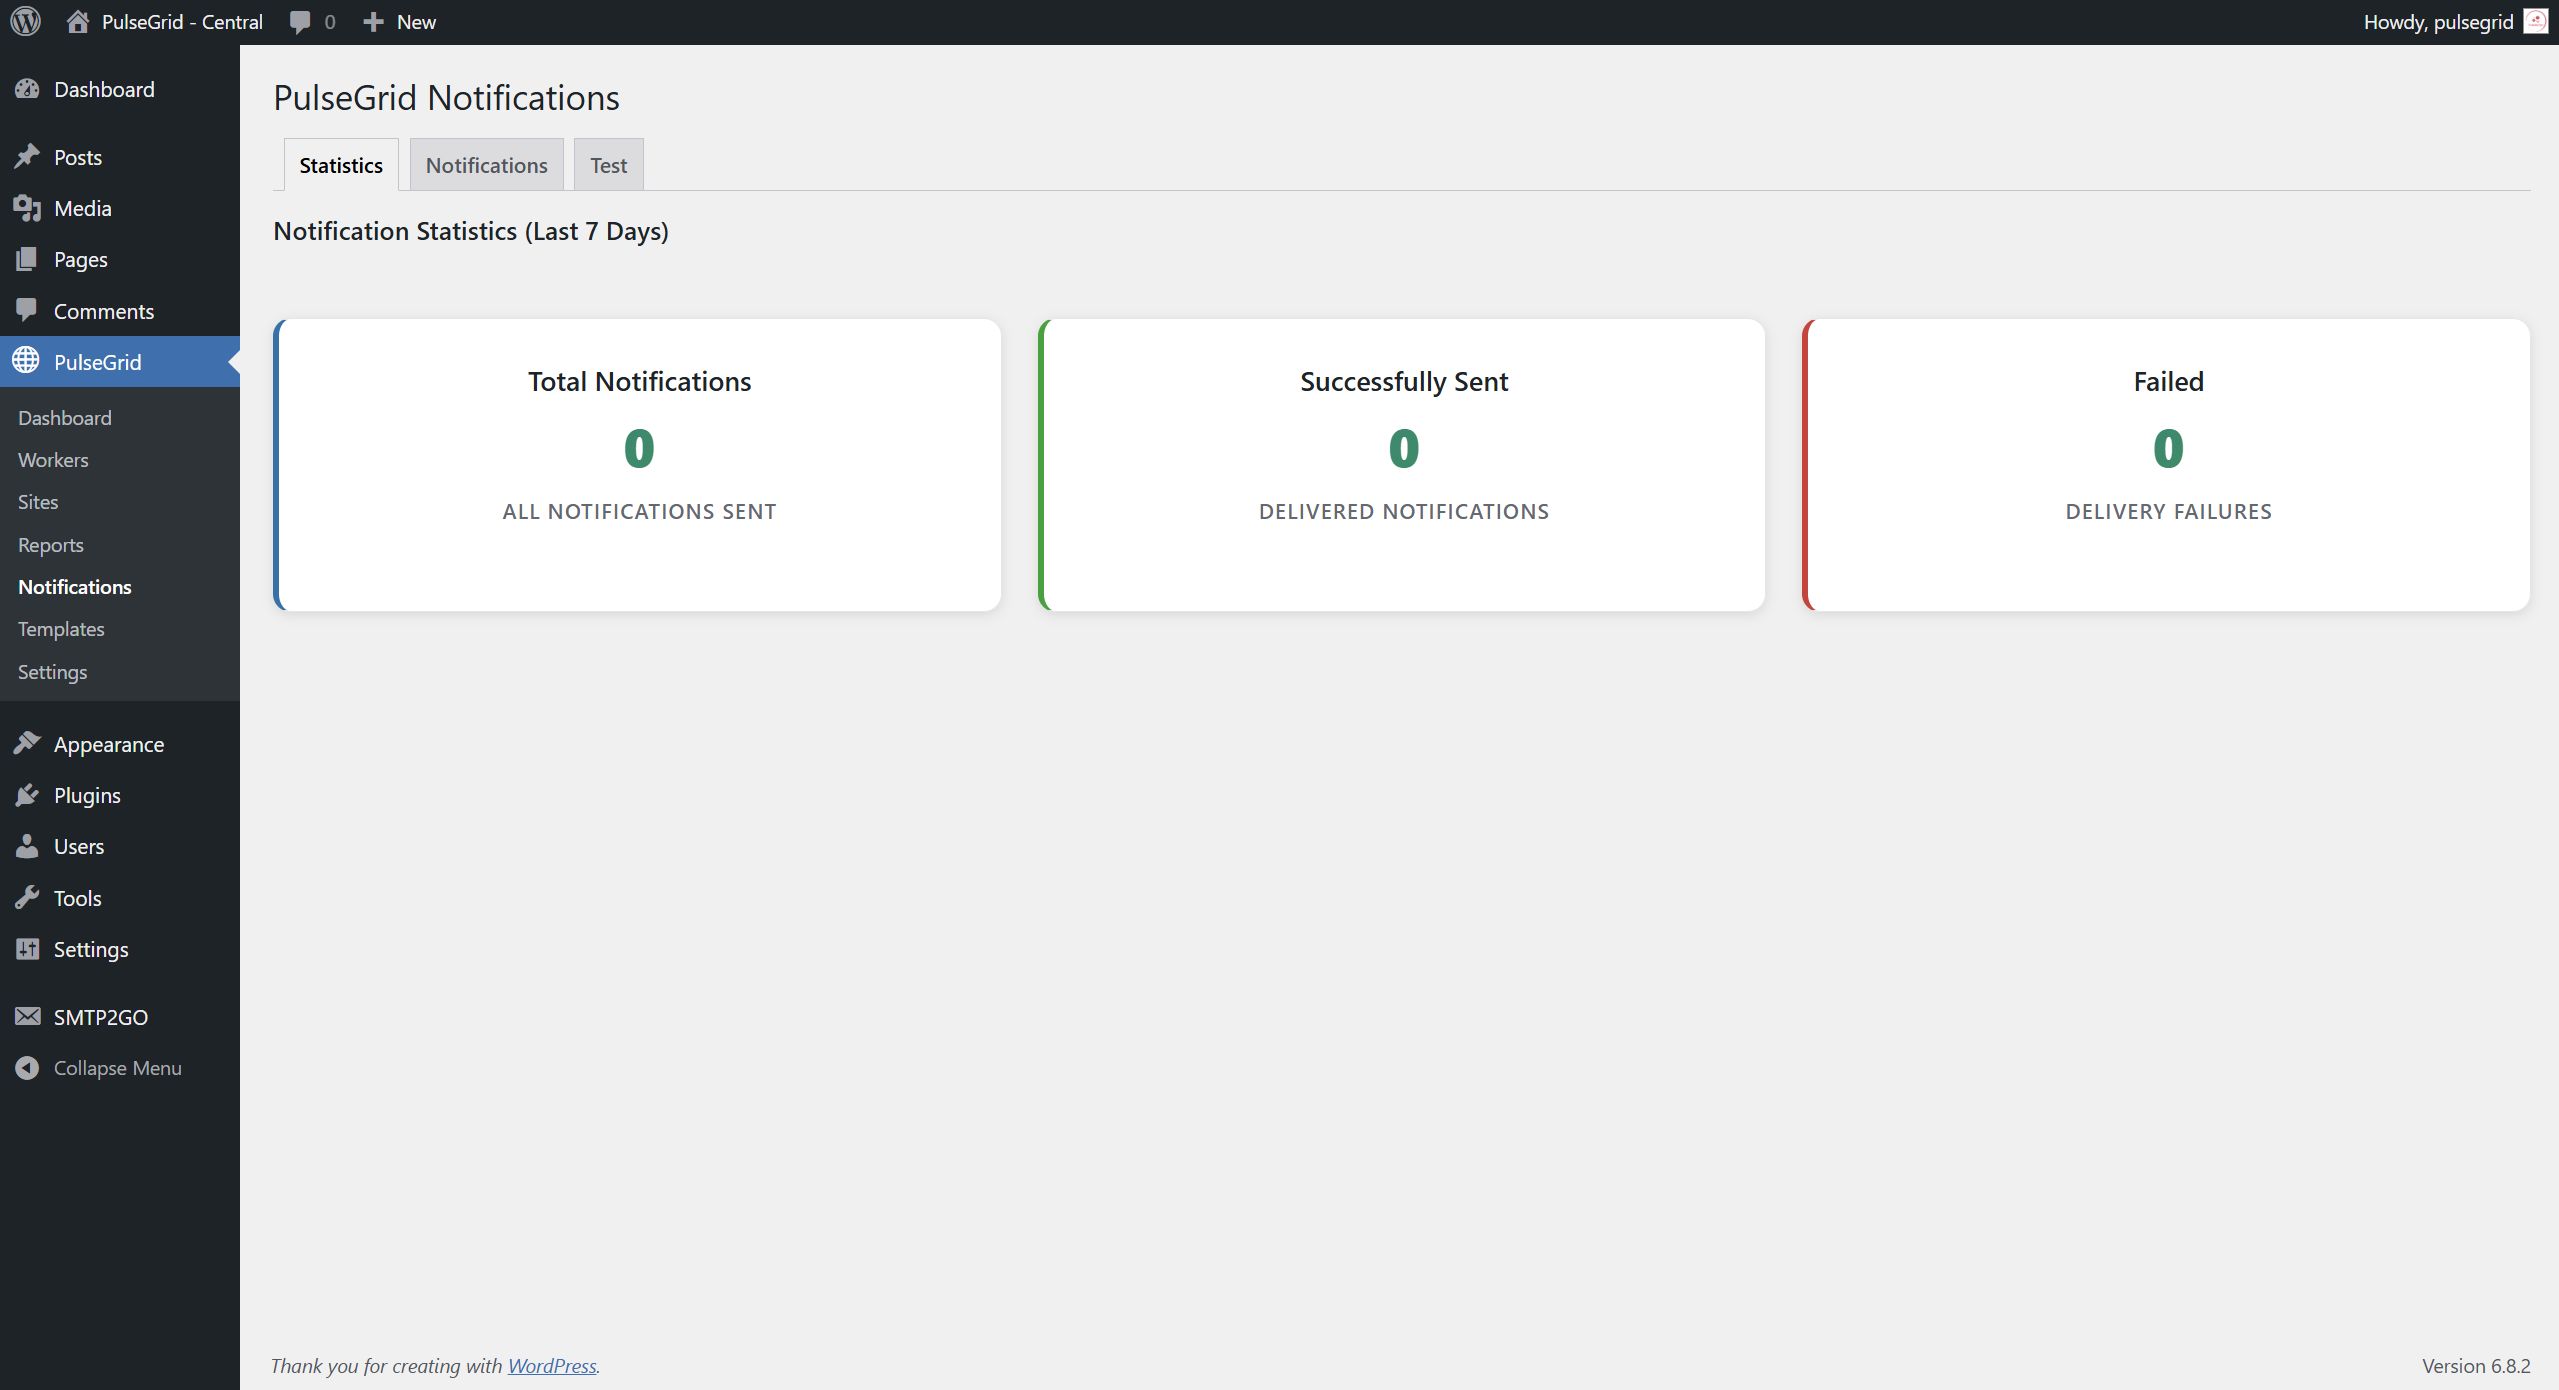Click the Posts pushpin icon
The image size is (2559, 1390).
27,157
